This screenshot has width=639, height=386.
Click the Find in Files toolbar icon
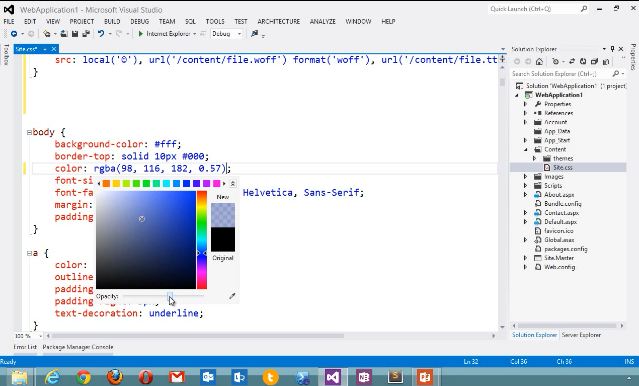(x=255, y=34)
